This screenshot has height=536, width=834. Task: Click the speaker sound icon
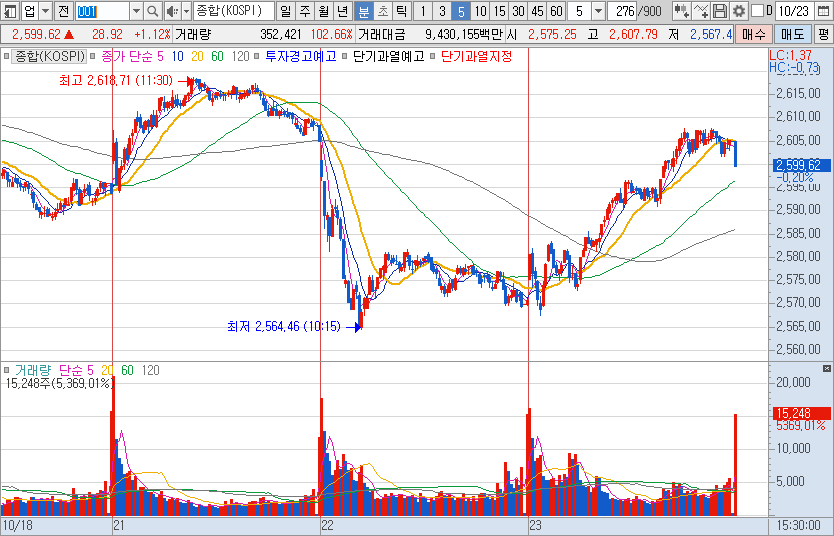(x=172, y=11)
